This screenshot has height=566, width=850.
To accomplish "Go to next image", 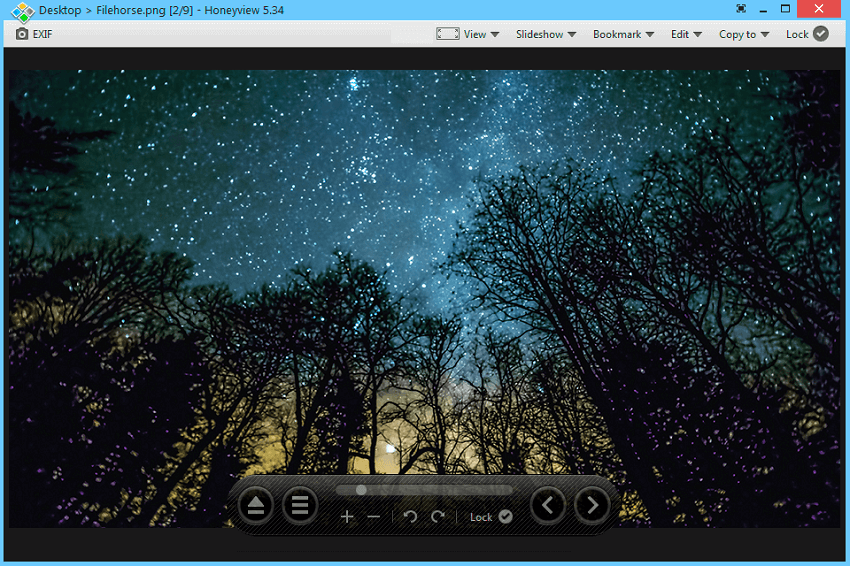I will (592, 505).
